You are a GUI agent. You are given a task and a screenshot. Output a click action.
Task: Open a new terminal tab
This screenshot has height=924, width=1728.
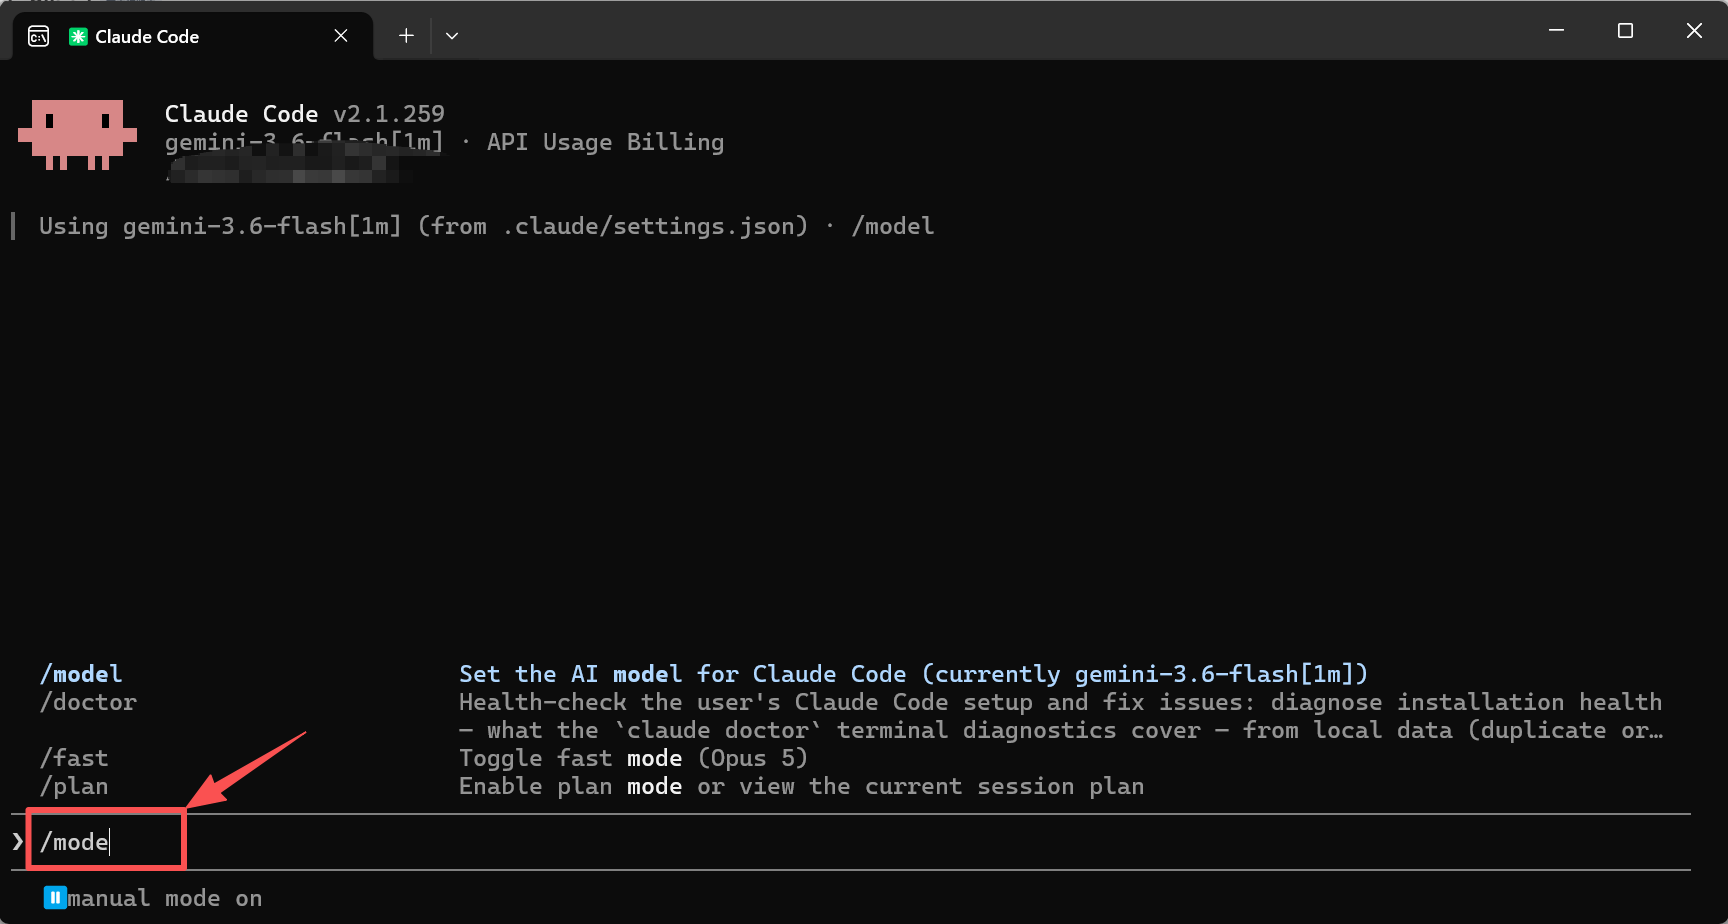(406, 36)
